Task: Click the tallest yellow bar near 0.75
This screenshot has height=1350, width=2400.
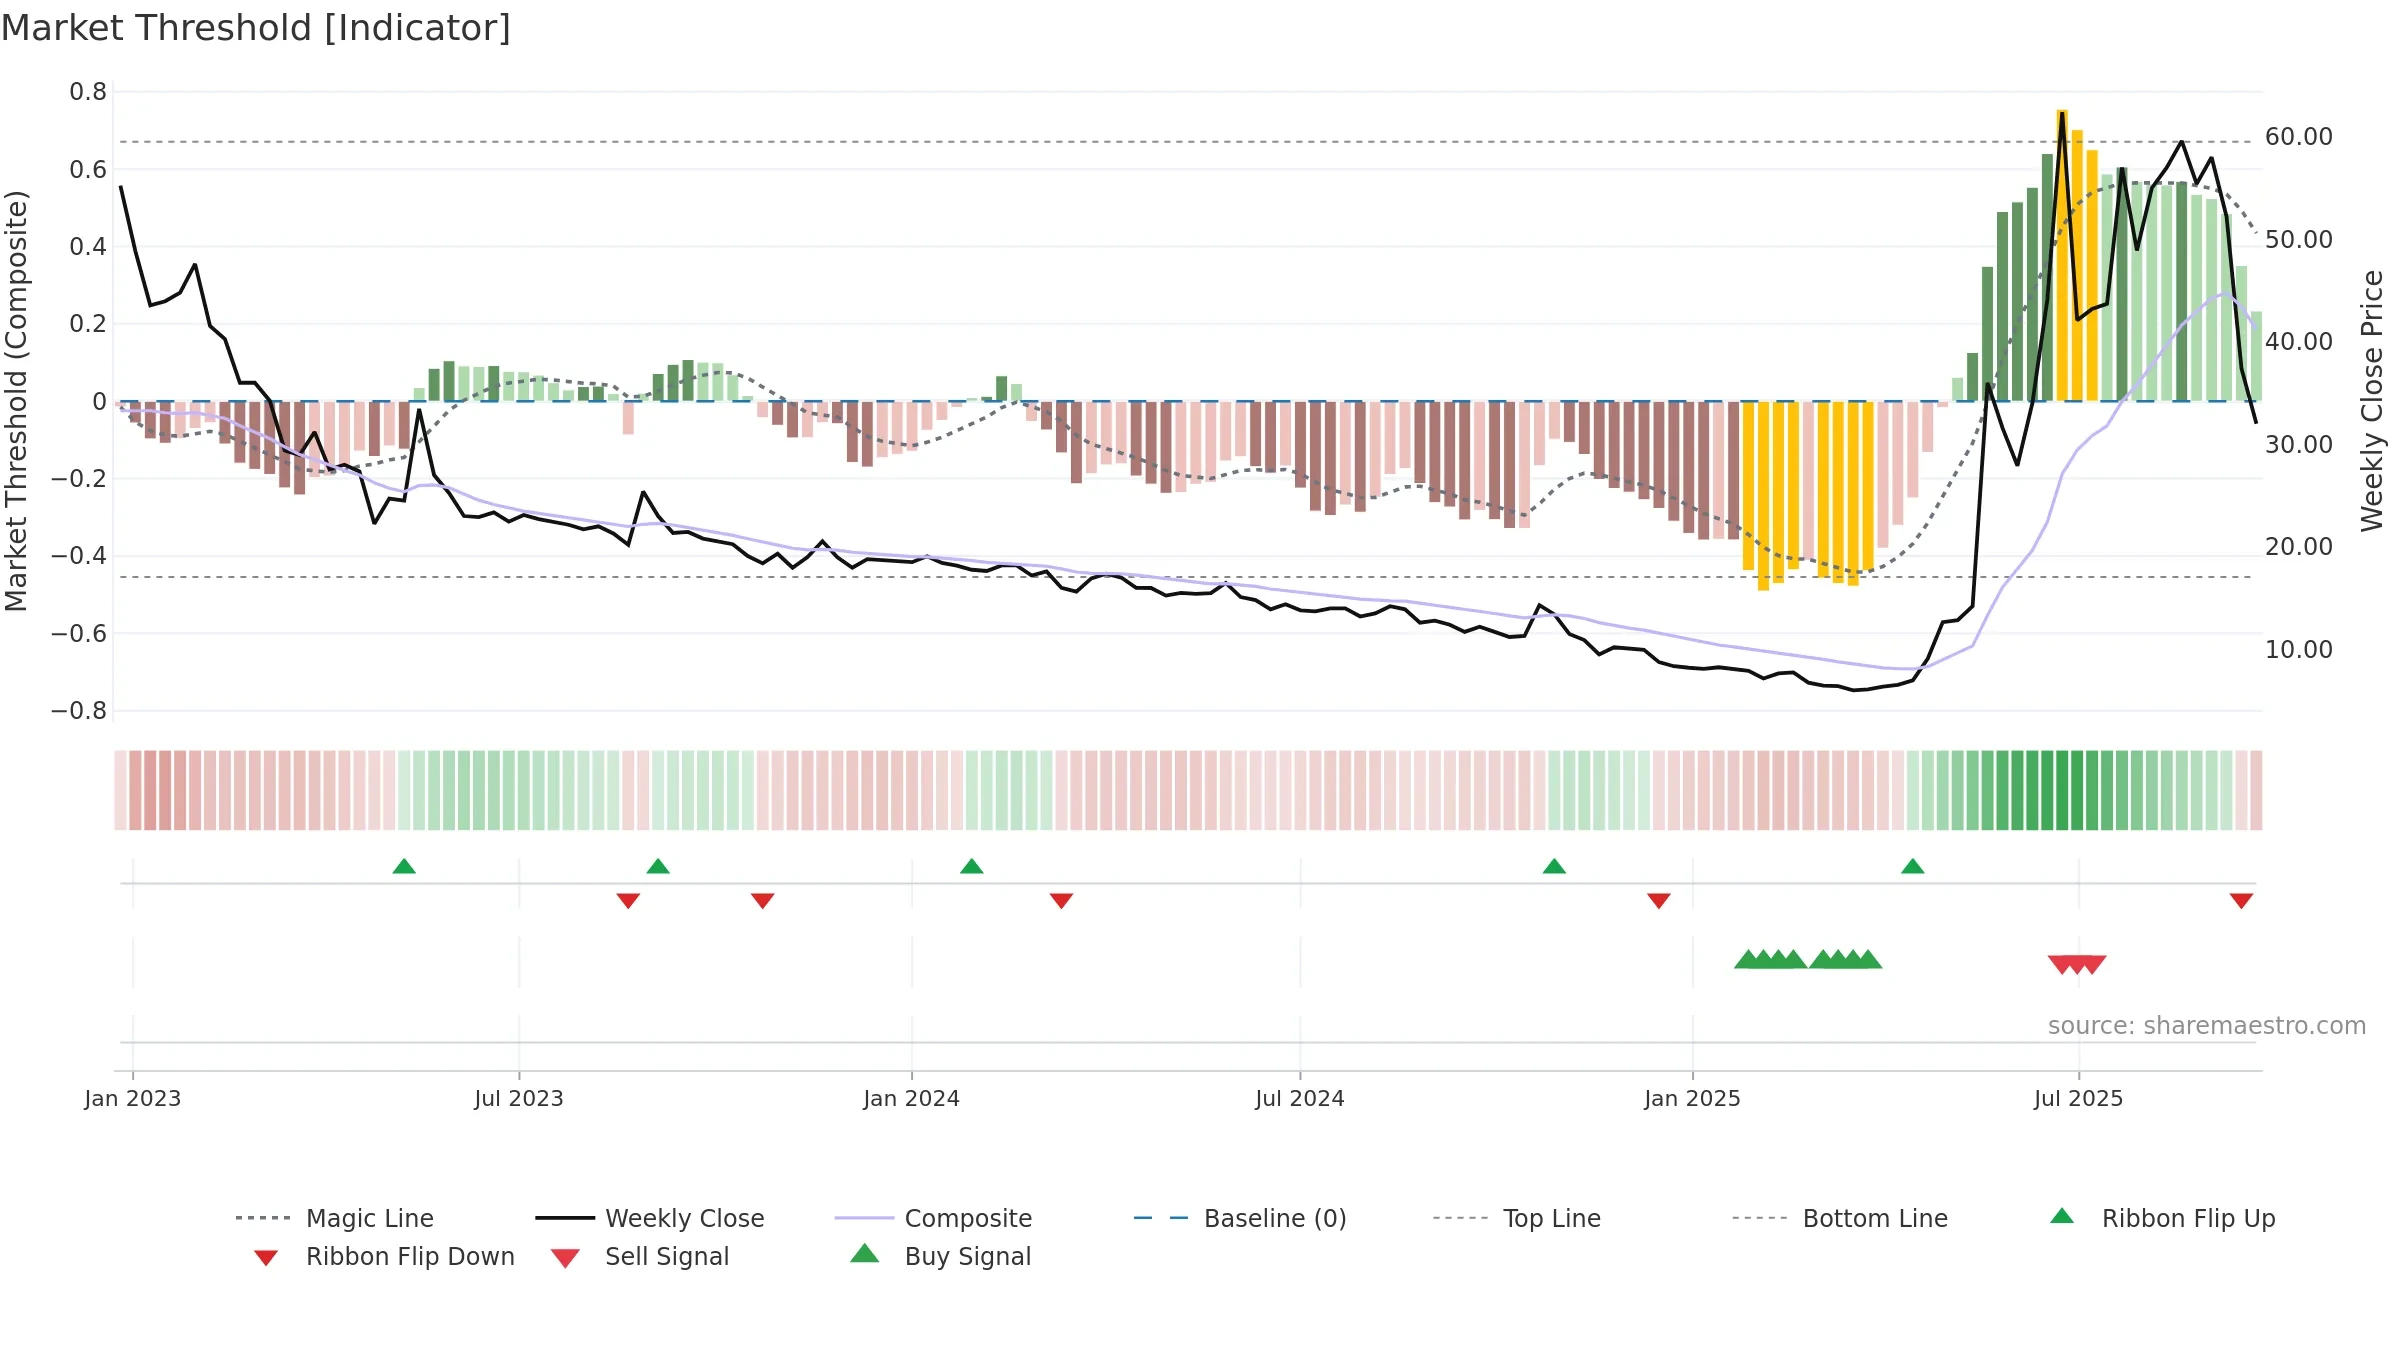Action: [x=2062, y=255]
